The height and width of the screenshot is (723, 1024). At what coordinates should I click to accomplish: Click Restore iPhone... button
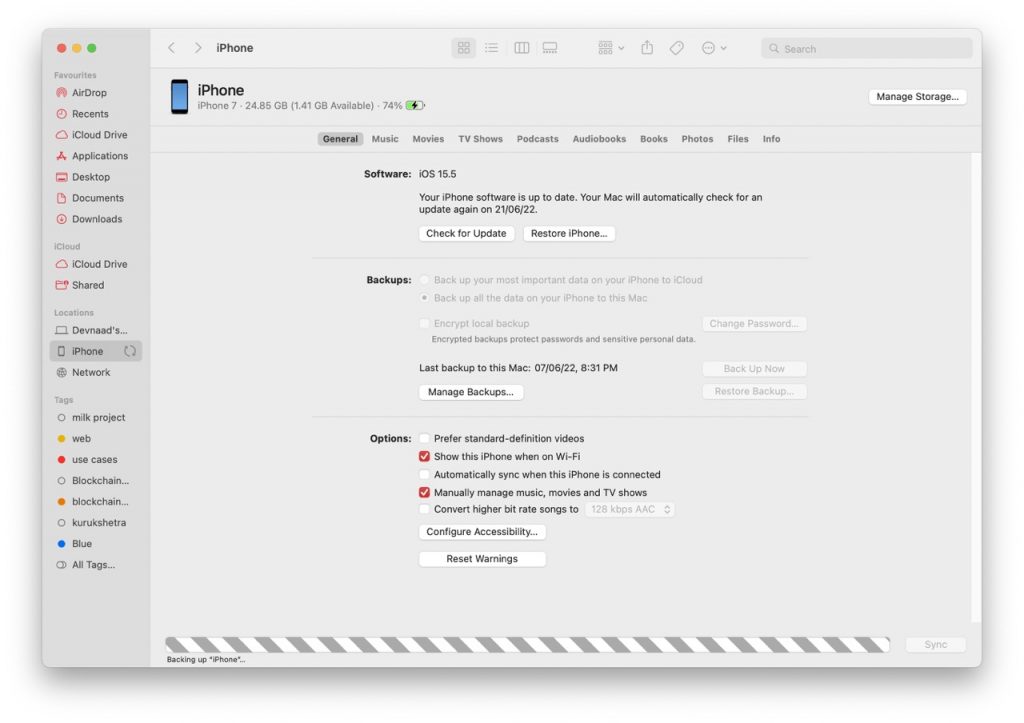(569, 233)
